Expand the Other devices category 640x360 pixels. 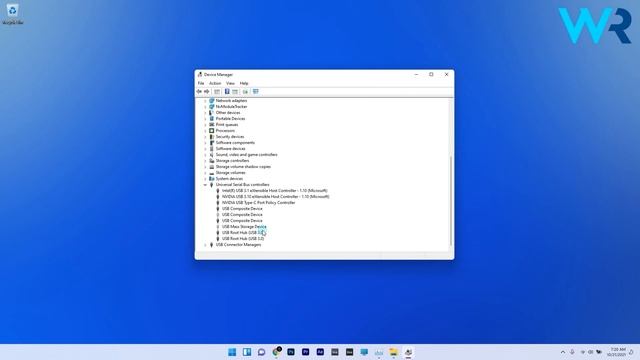click(205, 113)
